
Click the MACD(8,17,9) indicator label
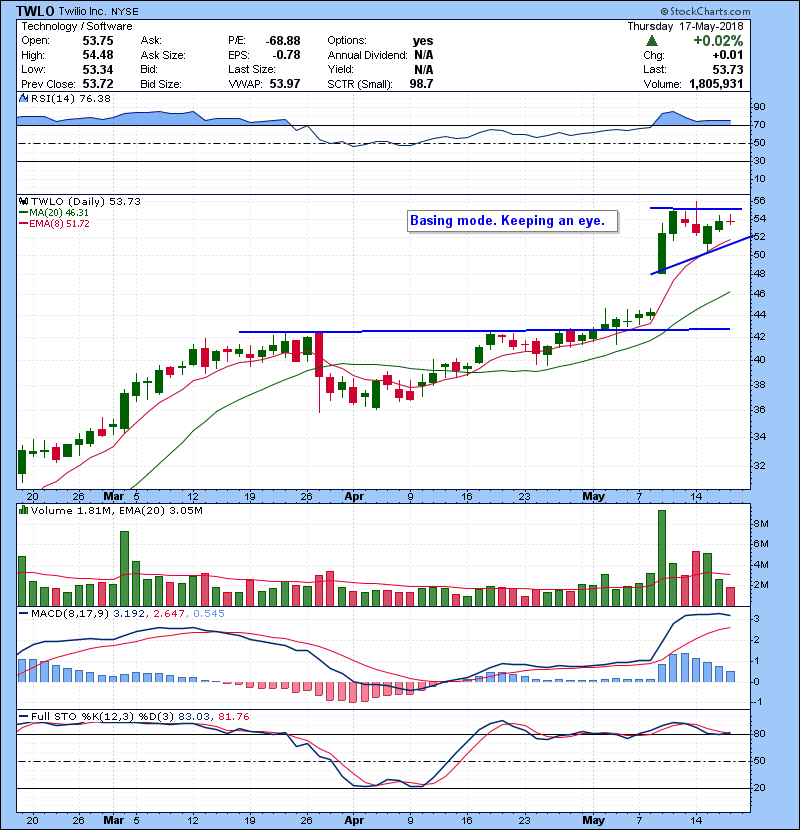(70, 614)
